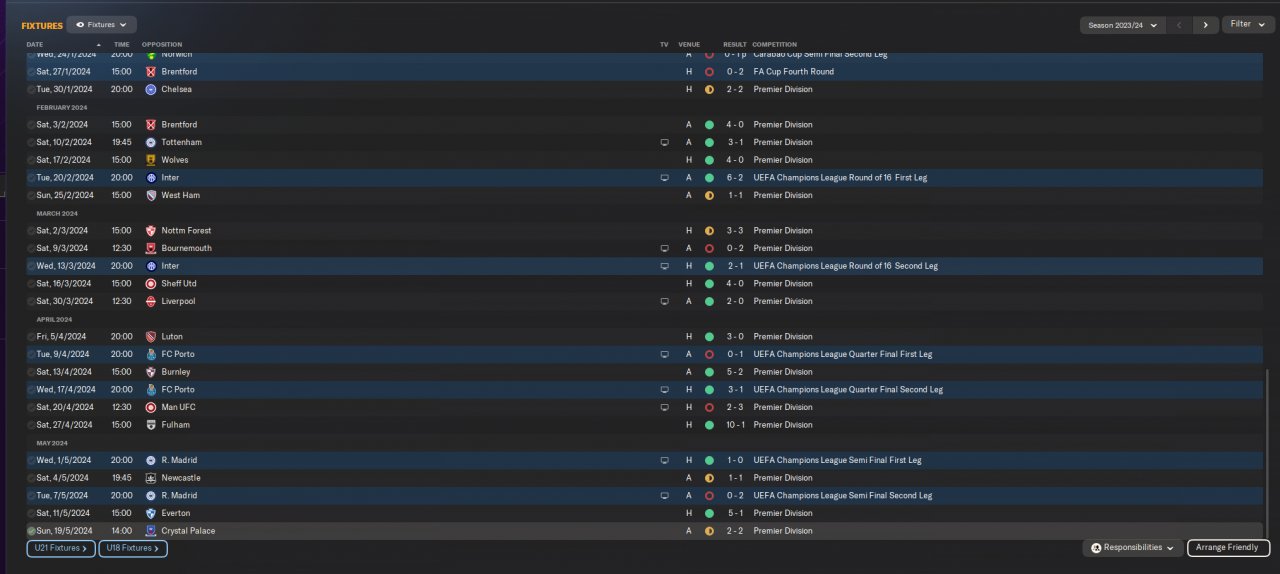This screenshot has width=1280, height=574.
Task: Select the Sun, 19/5/2024 date cell
Action: click(64, 531)
